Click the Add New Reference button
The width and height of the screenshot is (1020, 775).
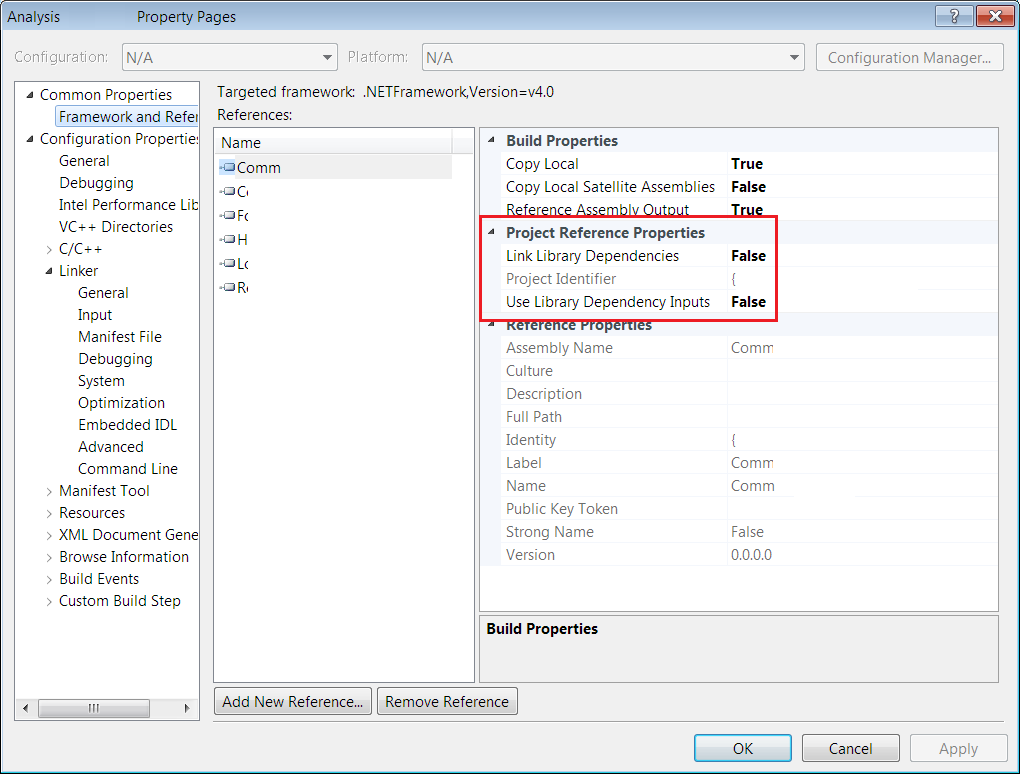click(x=293, y=701)
